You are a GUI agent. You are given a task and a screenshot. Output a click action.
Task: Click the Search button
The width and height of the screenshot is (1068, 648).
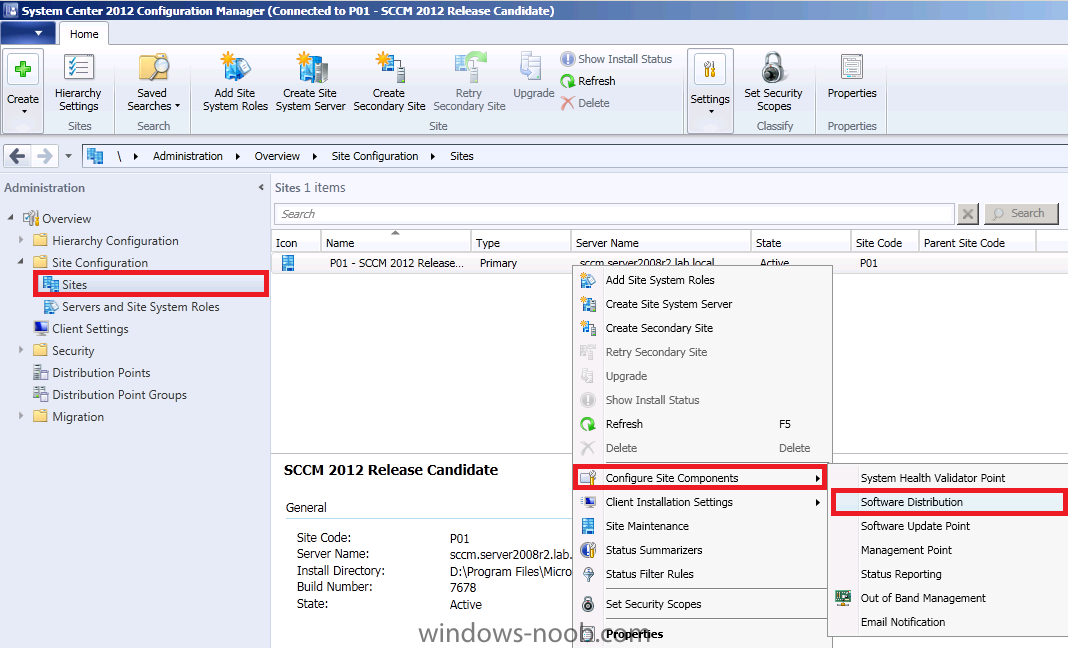(1021, 214)
